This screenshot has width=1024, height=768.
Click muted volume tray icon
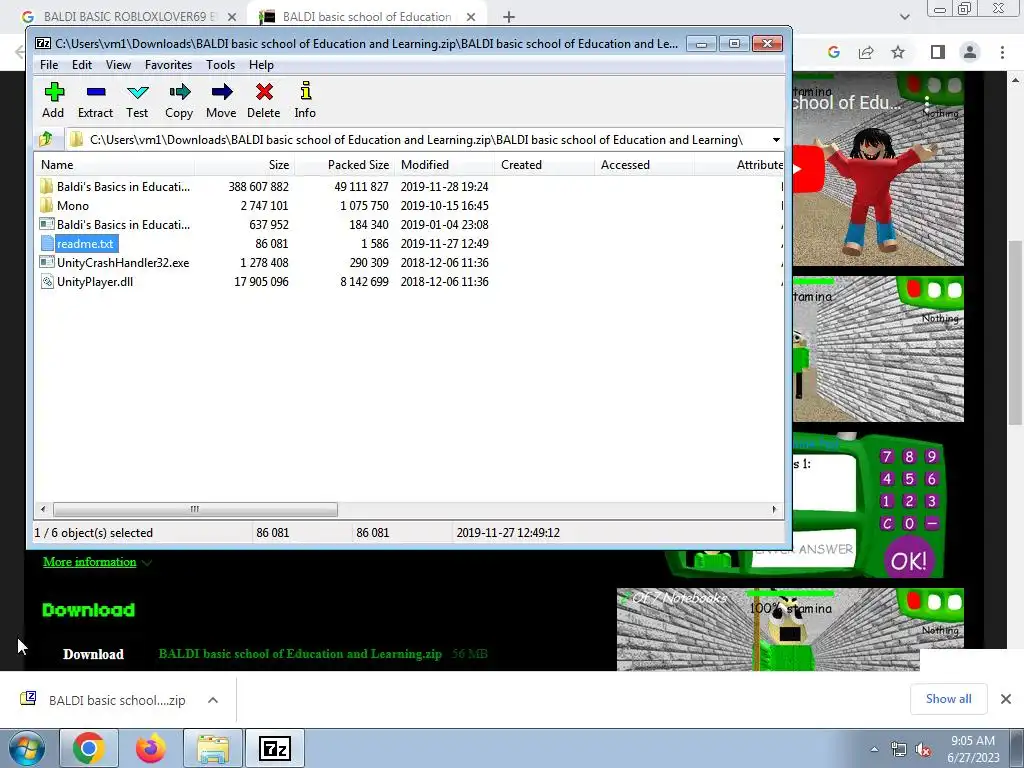point(923,750)
